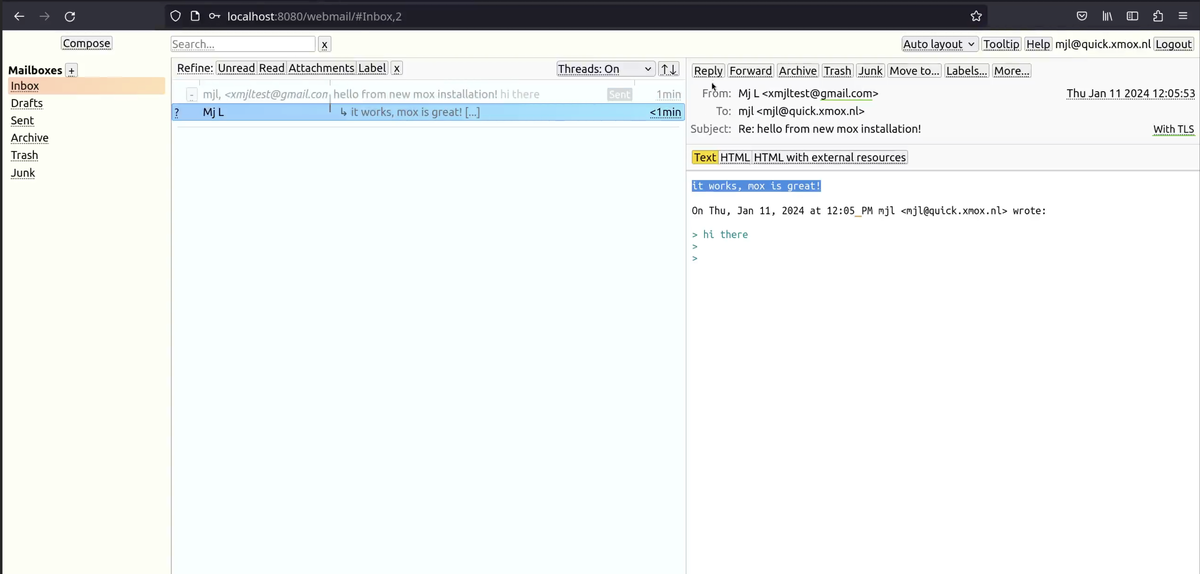
Task: Archive the open message via toolbar
Action: coord(798,70)
